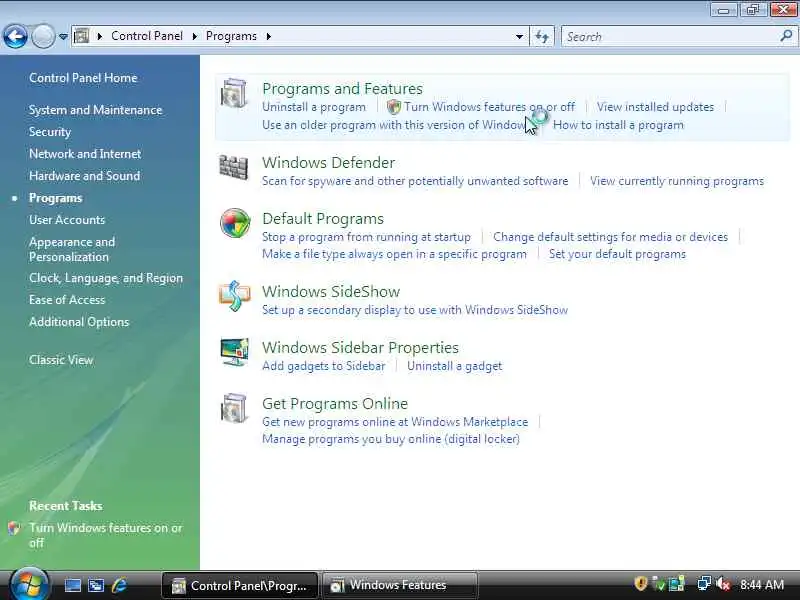
Task: Click View currently running programs
Action: [x=677, y=181]
